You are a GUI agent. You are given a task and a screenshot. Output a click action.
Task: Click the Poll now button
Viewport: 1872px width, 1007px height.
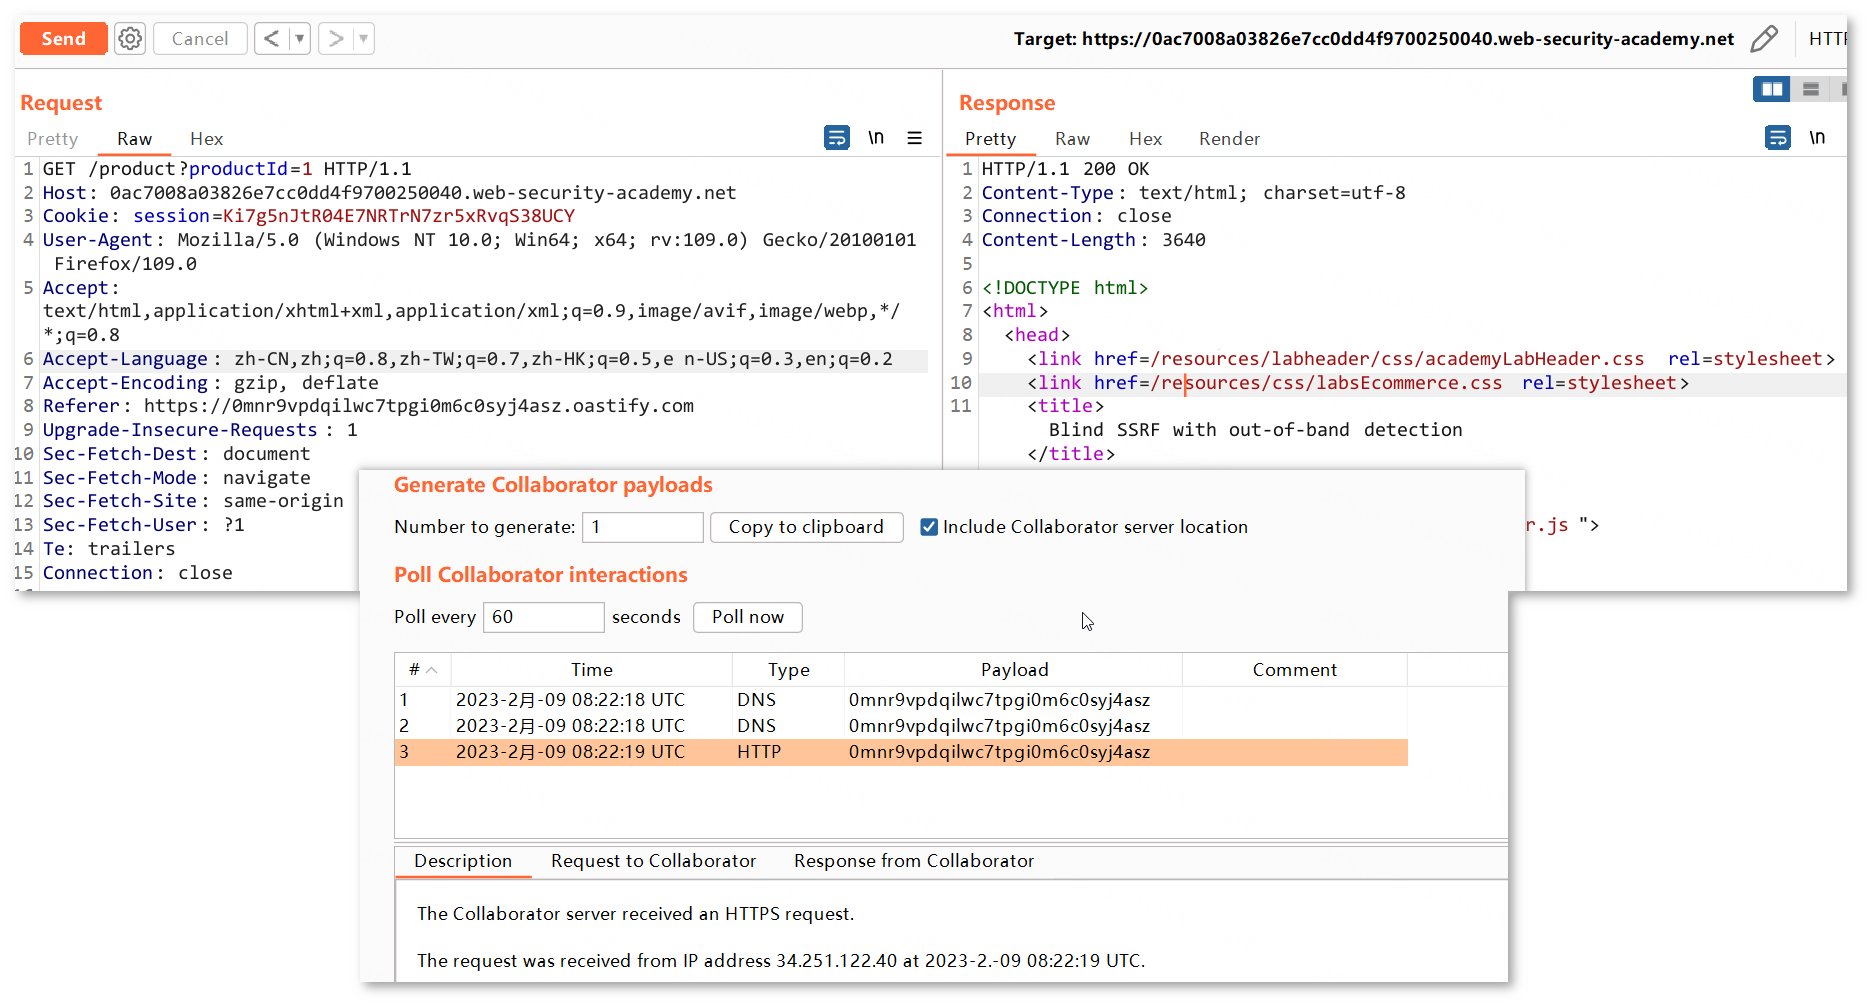[747, 617]
